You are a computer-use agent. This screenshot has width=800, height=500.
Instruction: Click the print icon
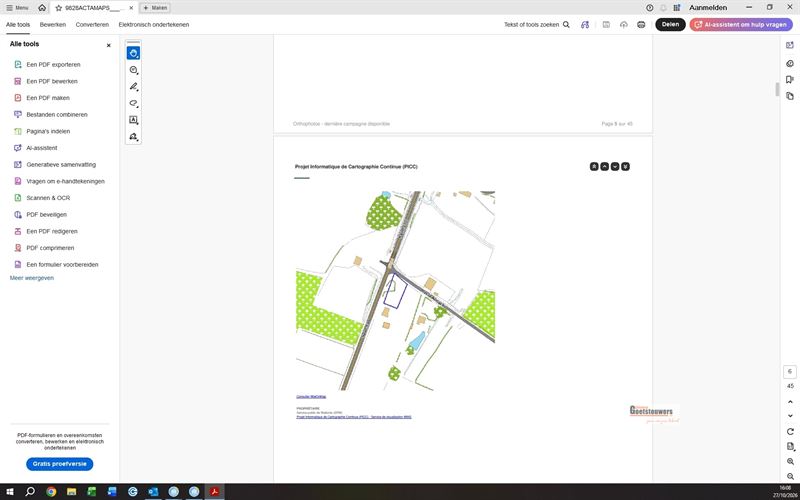[641, 24]
